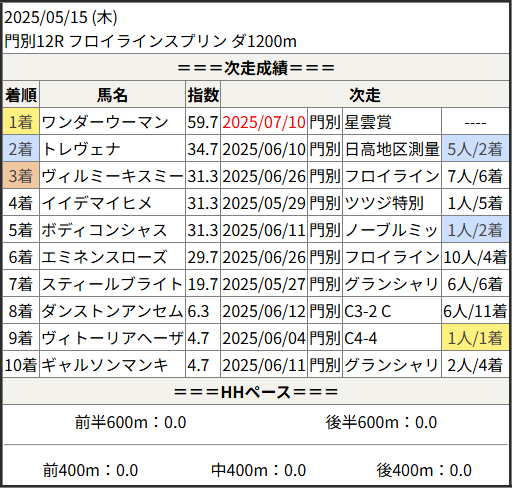Click horse name ヴィルミーキスミー
The image size is (512, 488).
click(x=112, y=176)
